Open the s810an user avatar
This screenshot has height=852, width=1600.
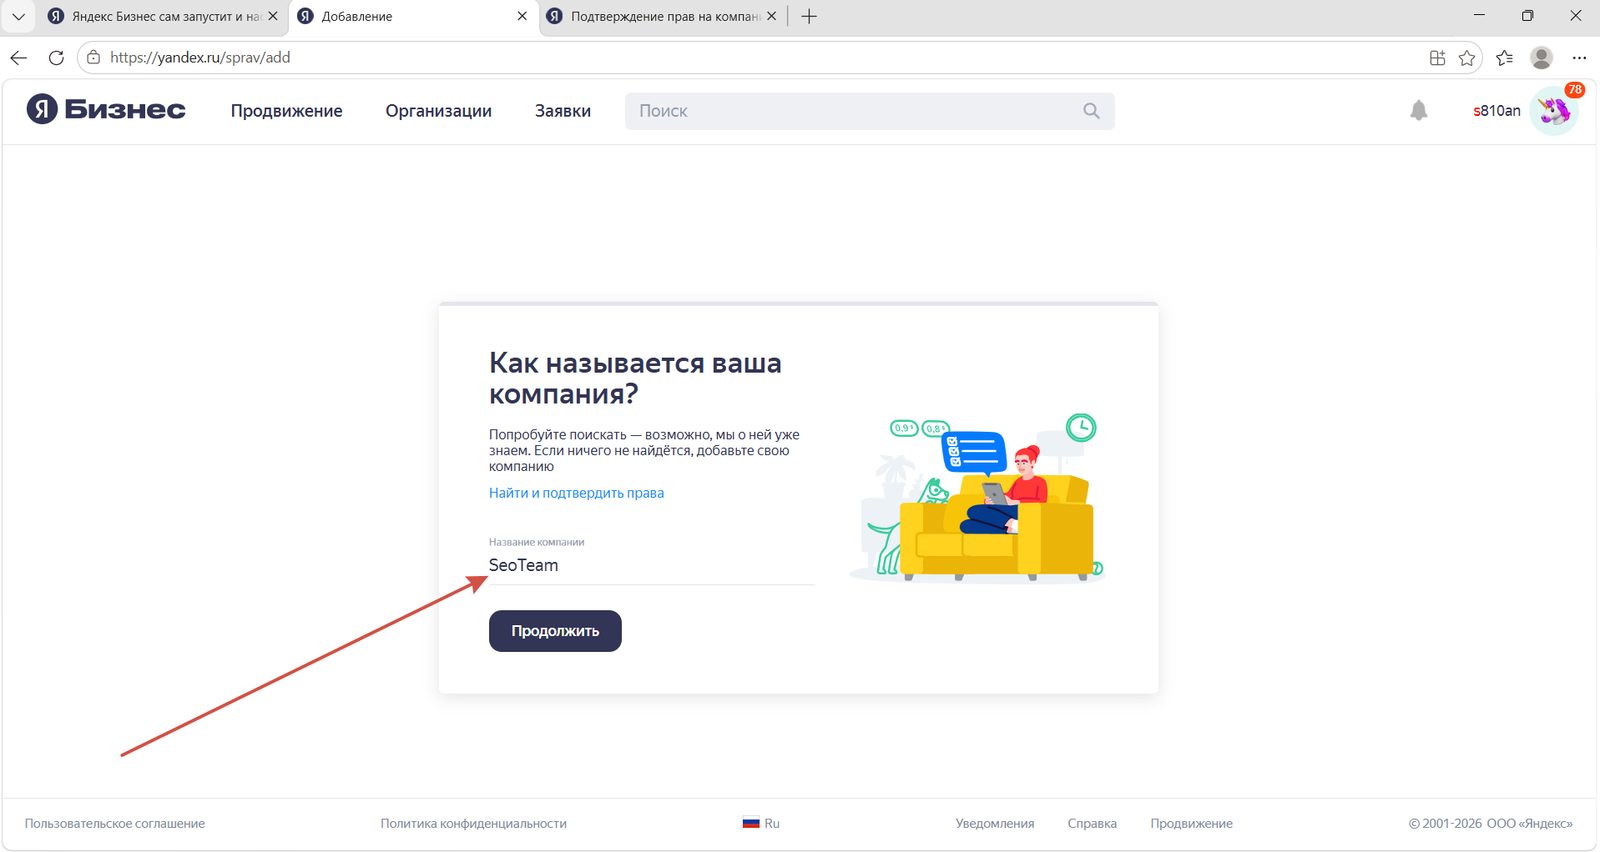point(1554,111)
